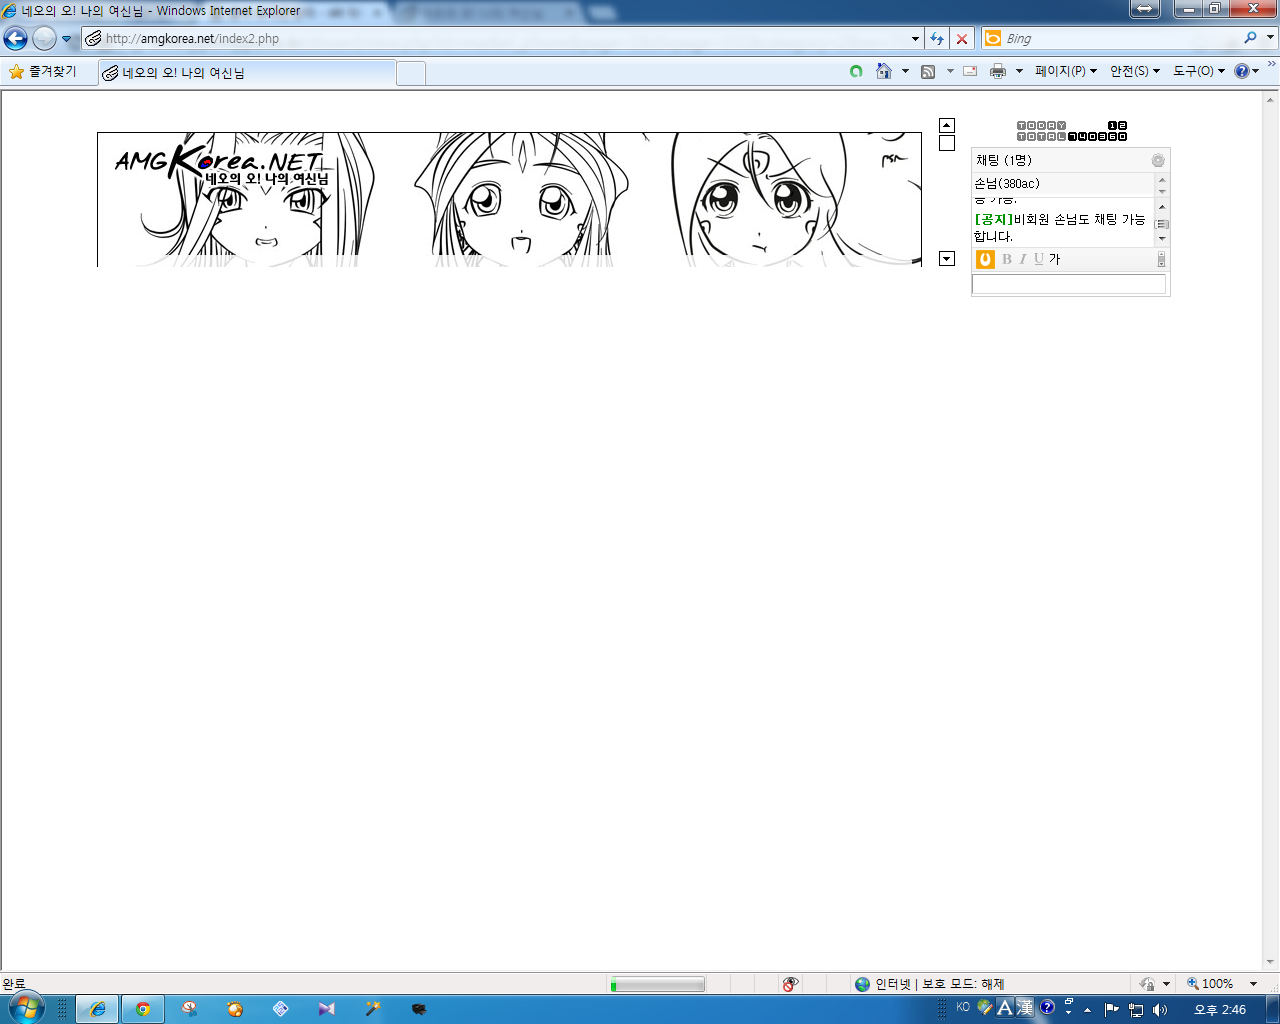Viewport: 1280px width, 1024px height.
Task: Toggle underline formatting in chat toolbar
Action: point(1038,259)
